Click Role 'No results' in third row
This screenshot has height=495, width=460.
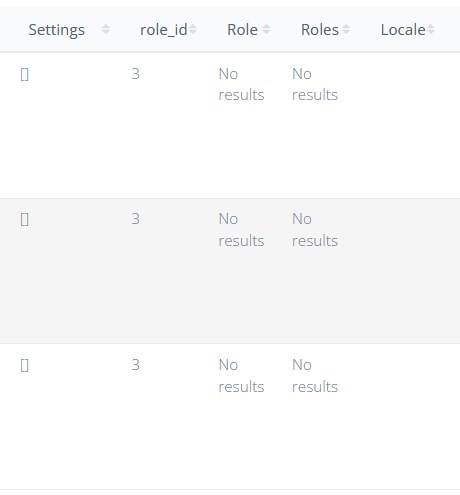(241, 376)
